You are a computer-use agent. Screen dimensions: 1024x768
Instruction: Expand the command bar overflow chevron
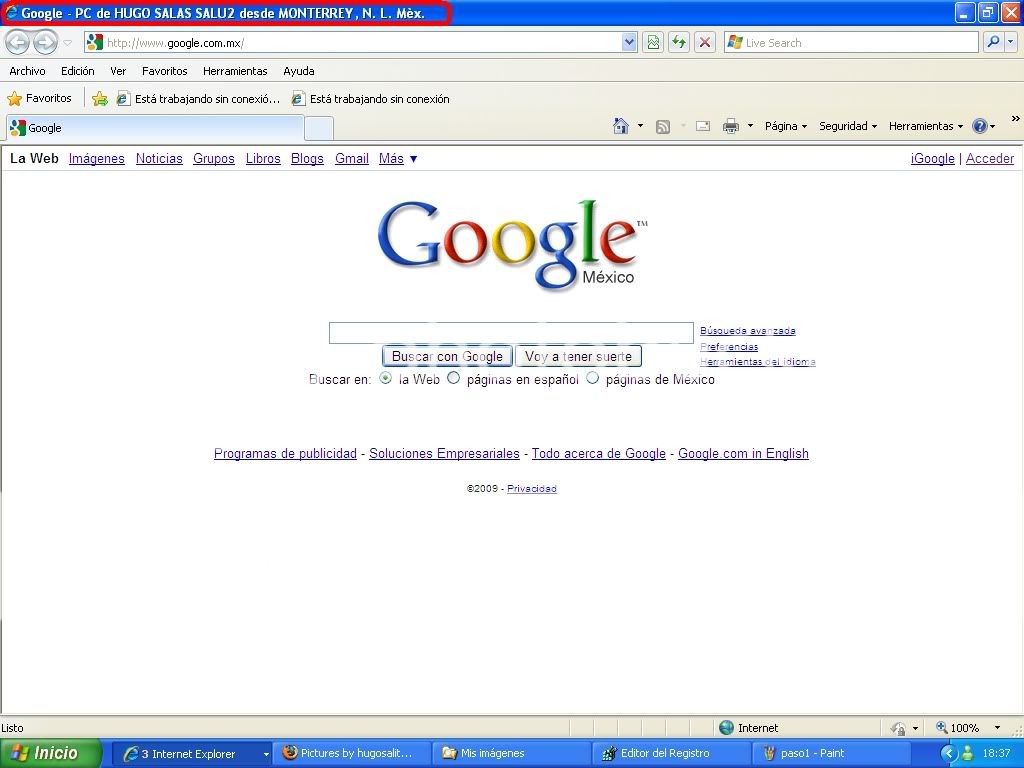1016,119
